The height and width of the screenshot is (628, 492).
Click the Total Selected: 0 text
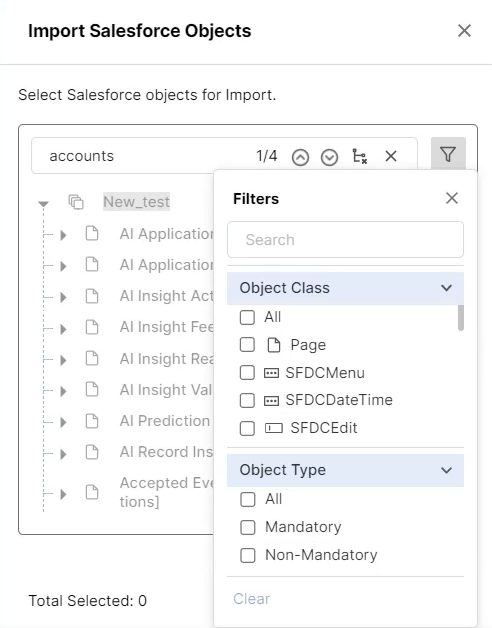coord(88,601)
